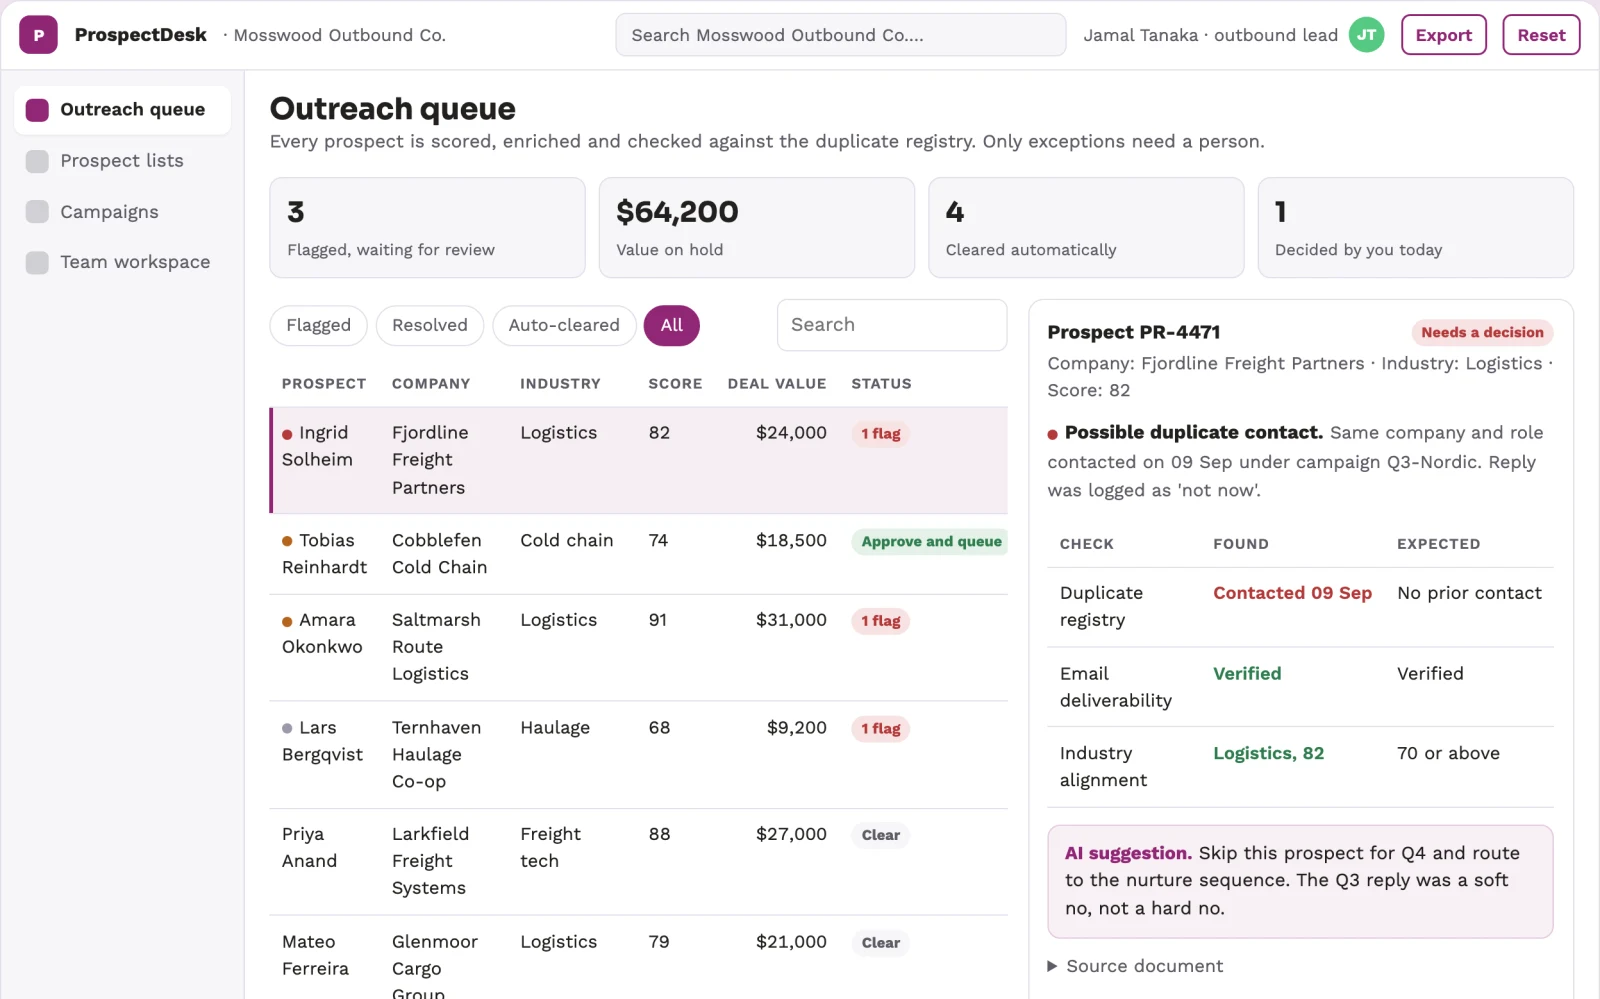Select the Priya Anand prospect row

click(638, 862)
